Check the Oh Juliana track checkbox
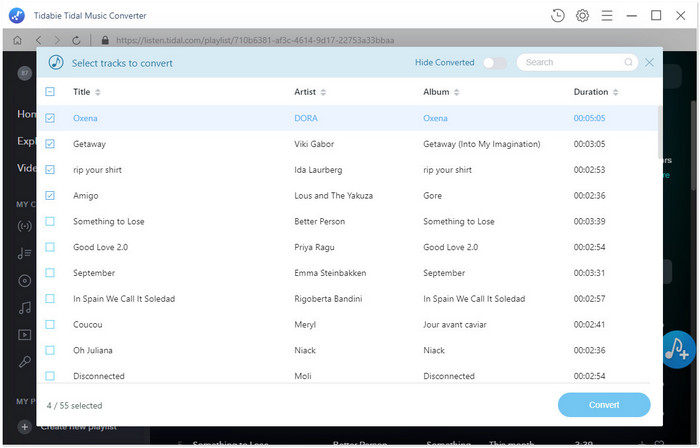The width and height of the screenshot is (700, 448). point(50,351)
